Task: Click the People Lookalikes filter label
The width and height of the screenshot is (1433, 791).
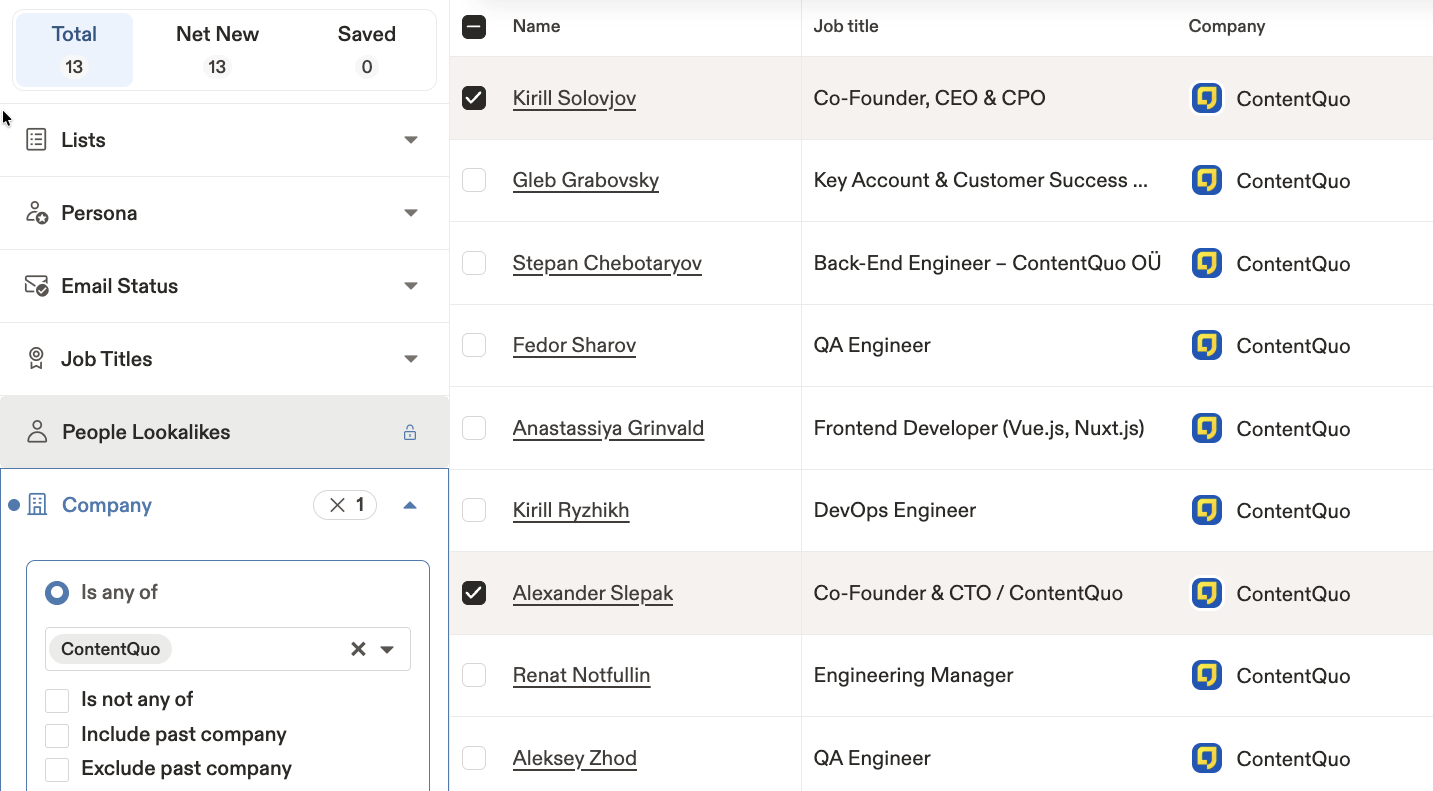Action: [146, 432]
